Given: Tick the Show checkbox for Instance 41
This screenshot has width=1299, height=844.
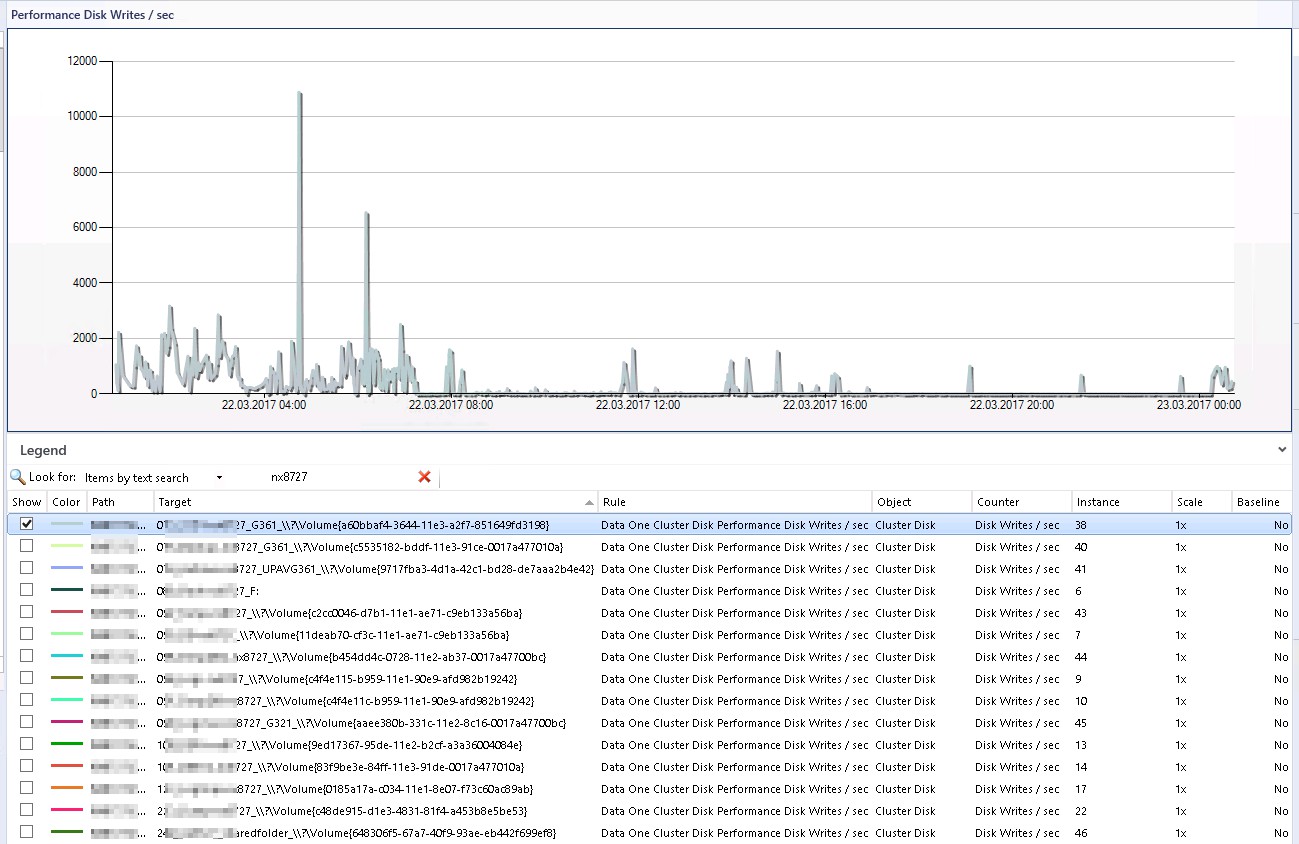Looking at the screenshot, I should [x=27, y=568].
